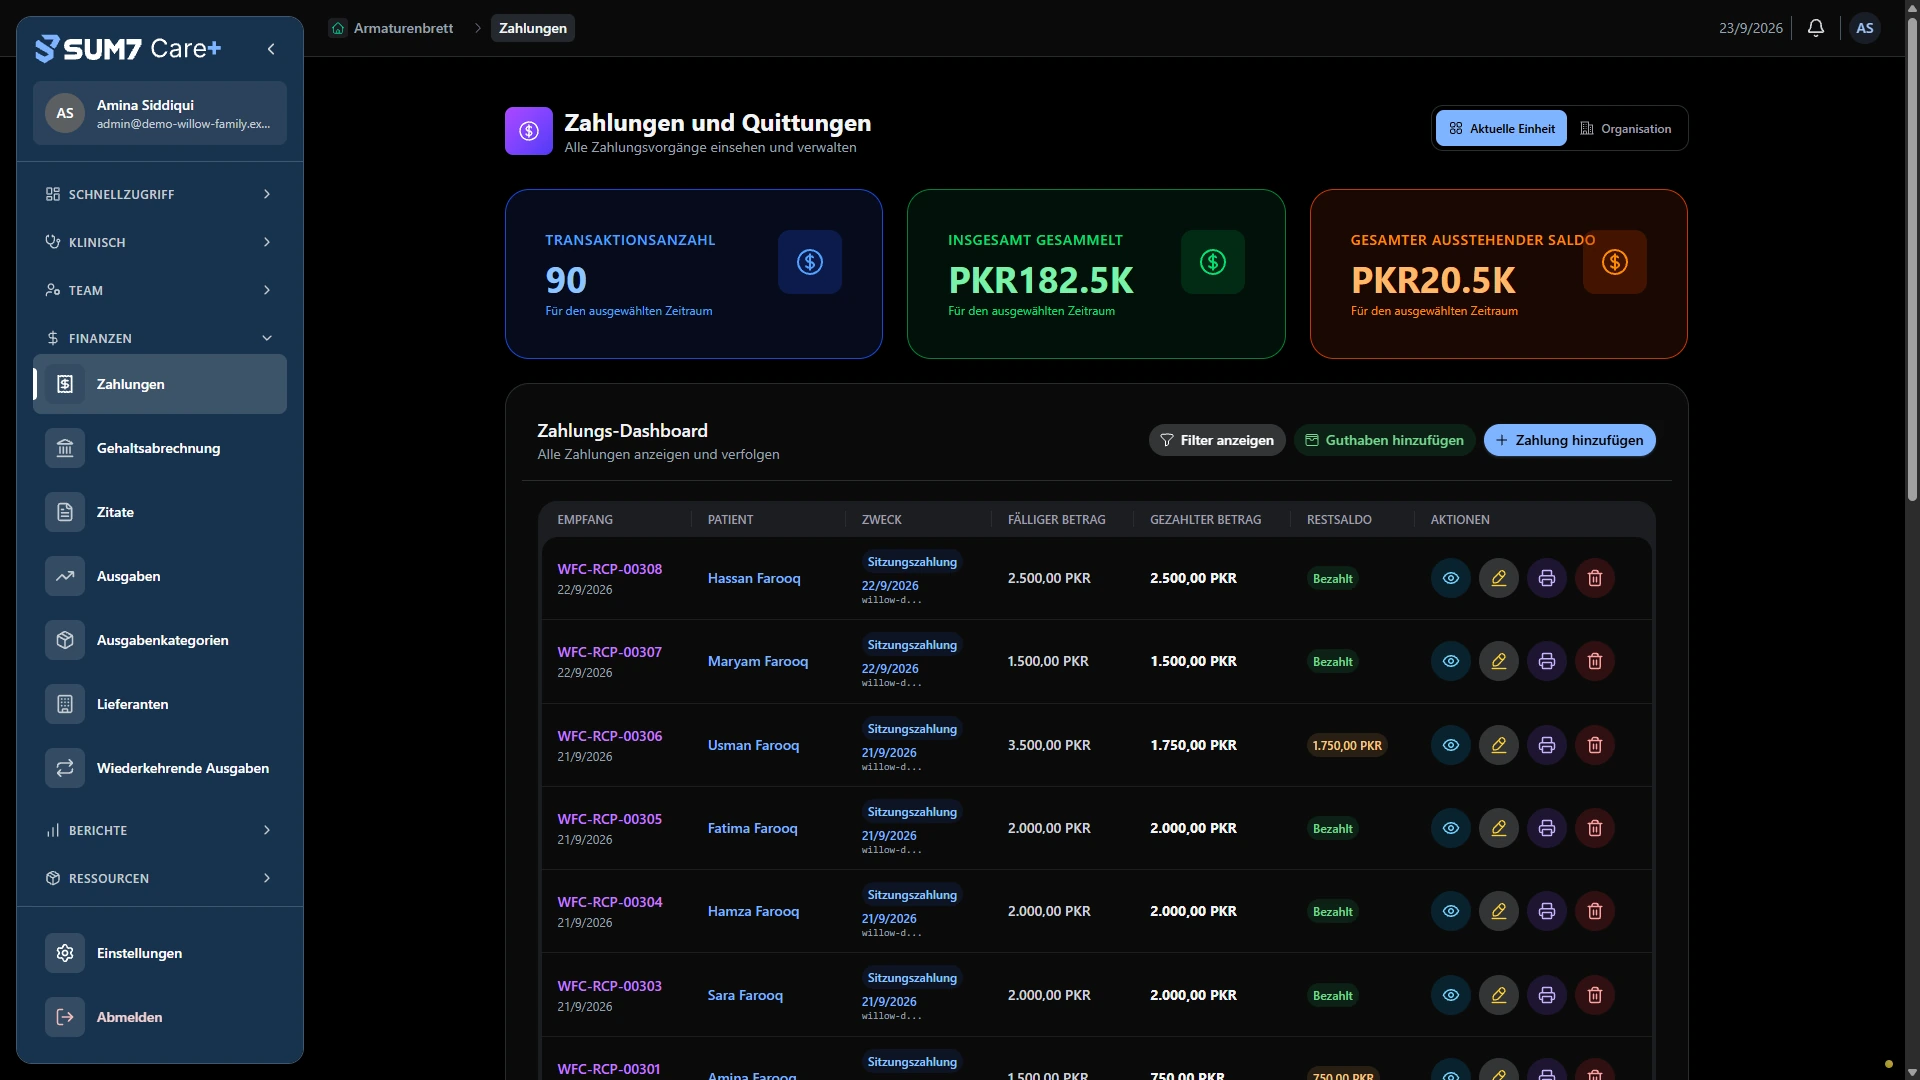
Task: Open patient Hassan Farooq
Action: click(x=754, y=578)
